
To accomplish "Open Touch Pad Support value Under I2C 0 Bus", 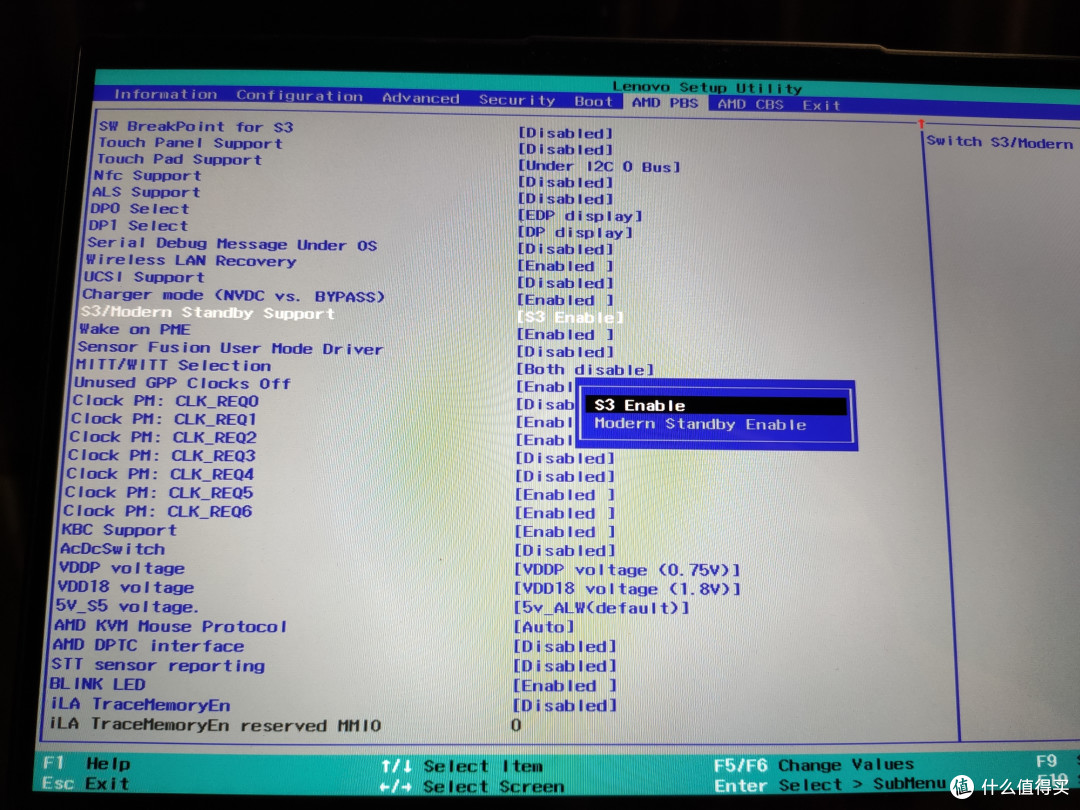I will tap(599, 167).
